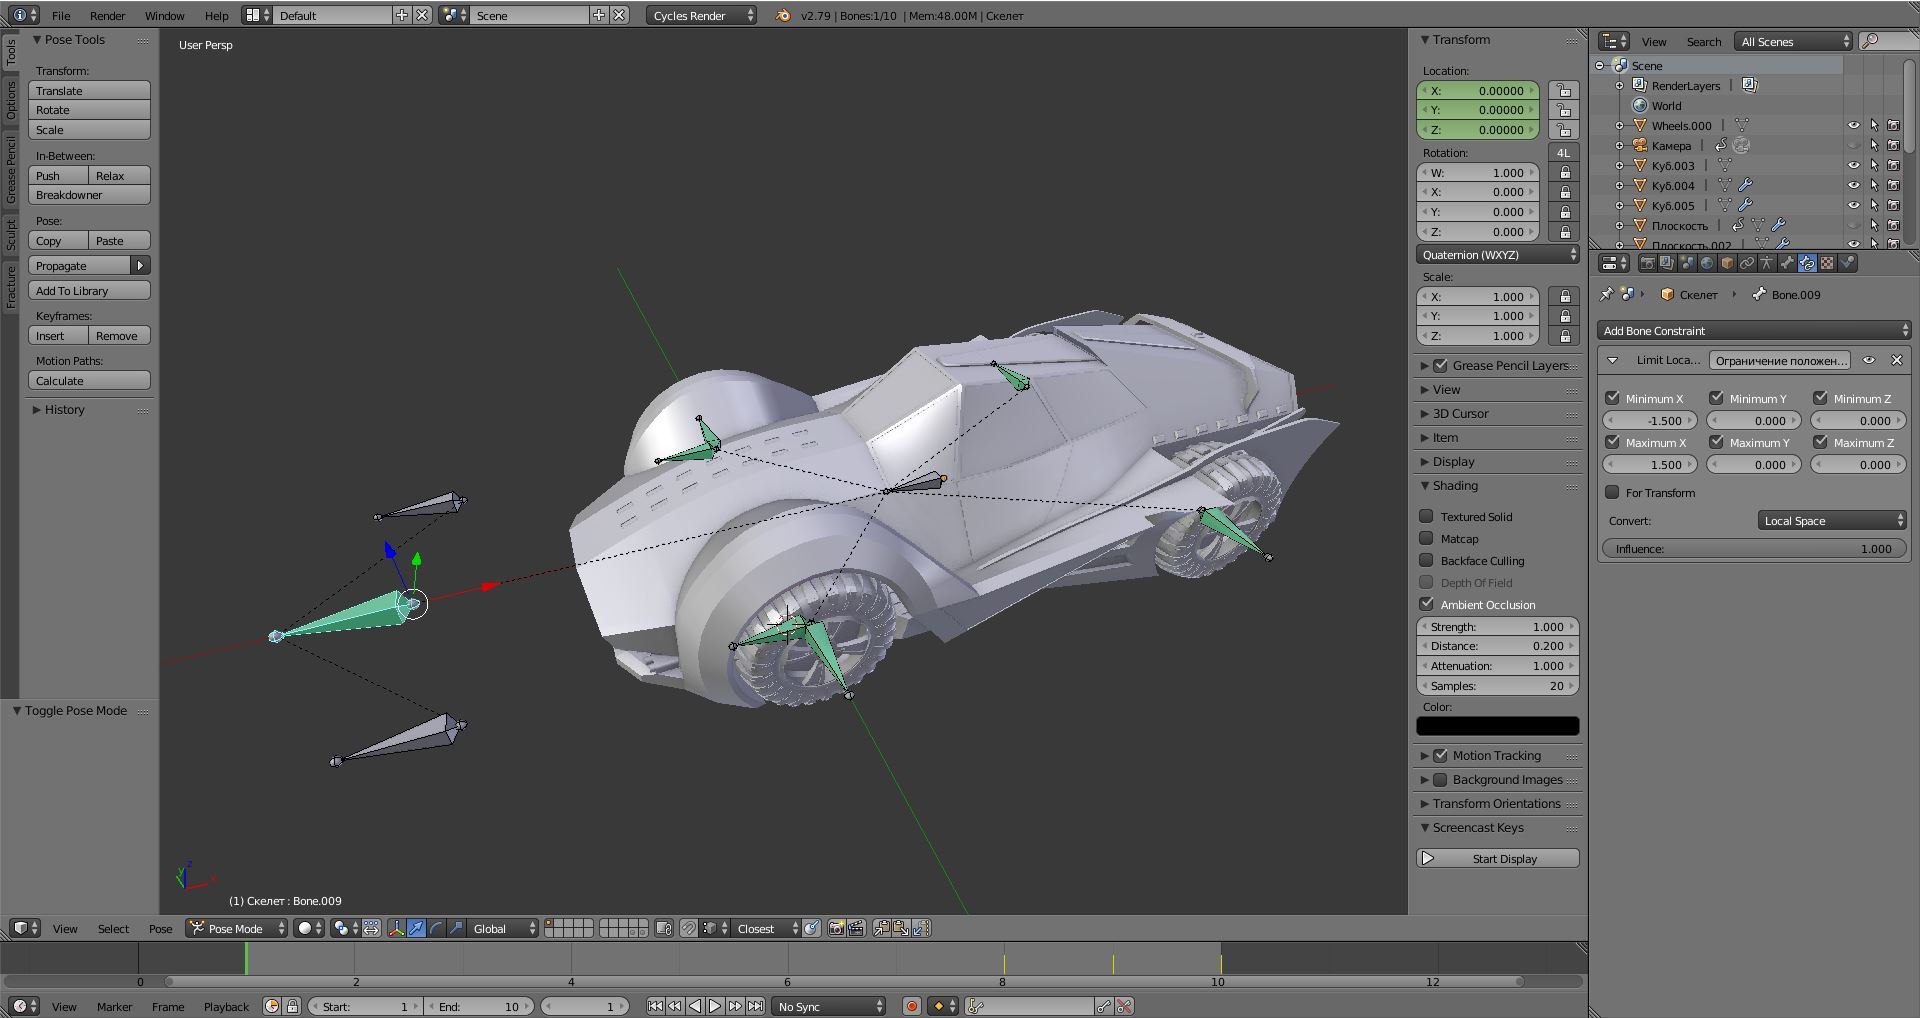Click the copy pose icon in viewport header

pyautogui.click(x=881, y=928)
